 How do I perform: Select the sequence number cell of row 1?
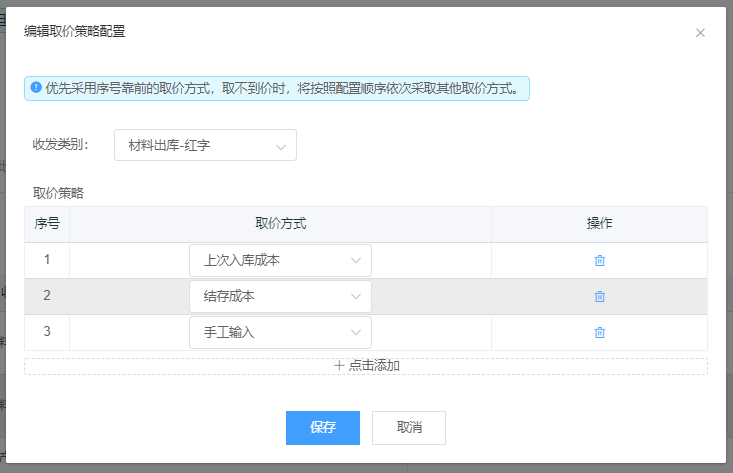click(x=47, y=260)
